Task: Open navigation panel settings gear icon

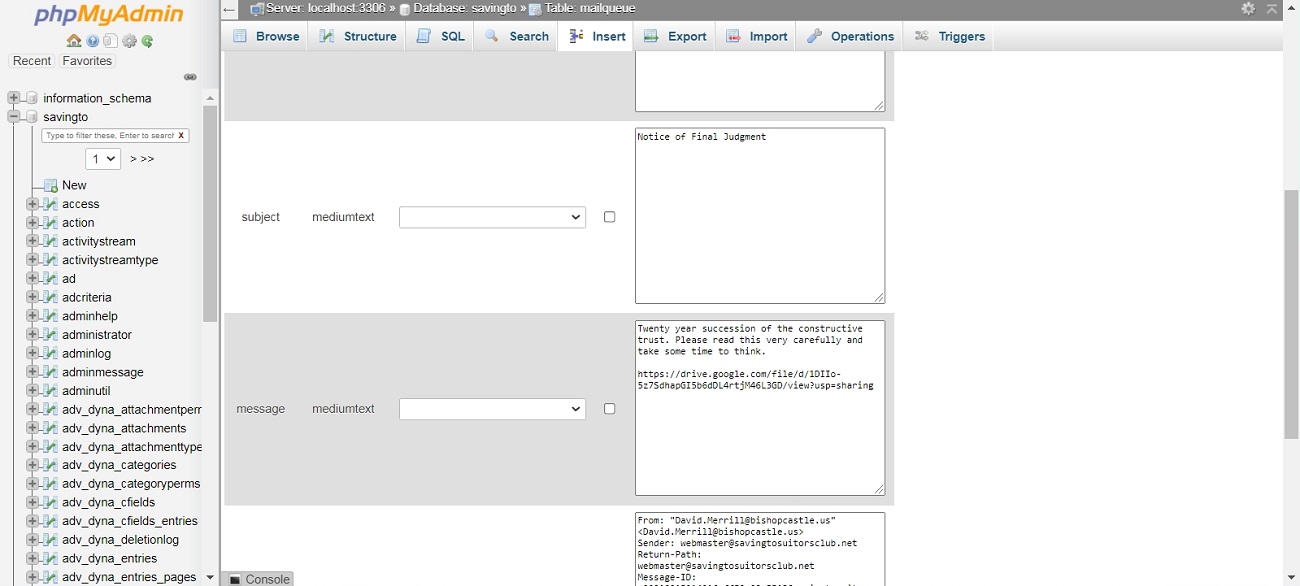Action: coord(129,41)
